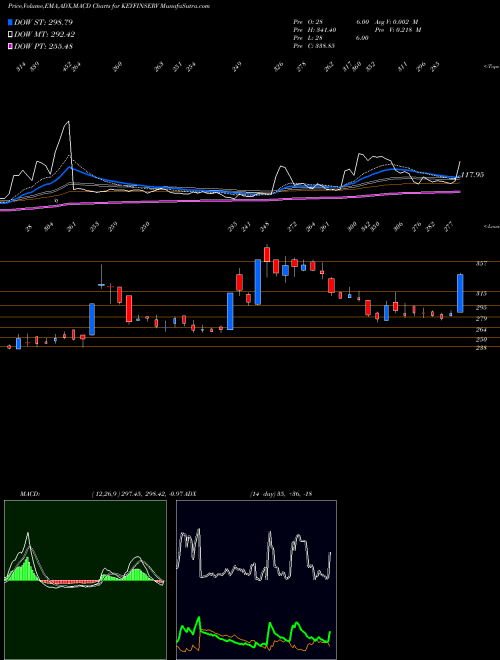
Task: Click the 238 price level label
Action: point(481,348)
